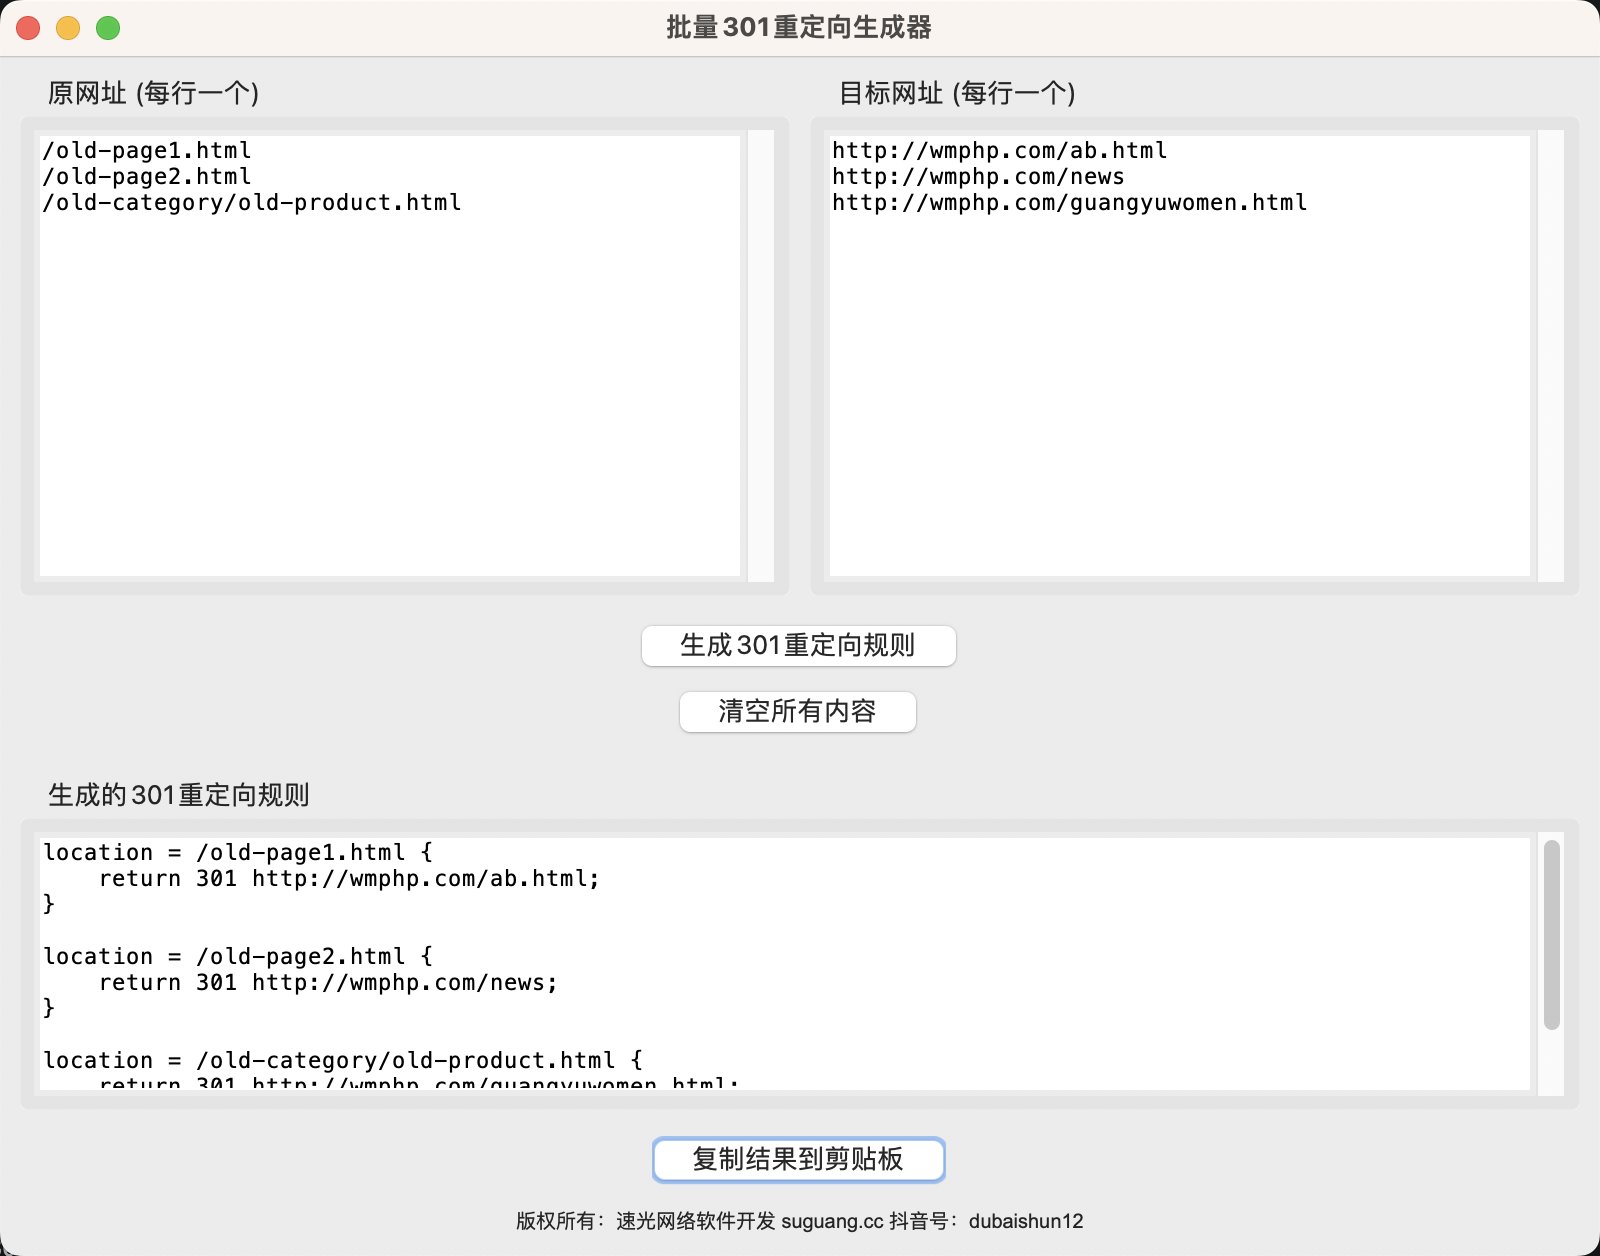Close the window with red button

tap(28, 28)
